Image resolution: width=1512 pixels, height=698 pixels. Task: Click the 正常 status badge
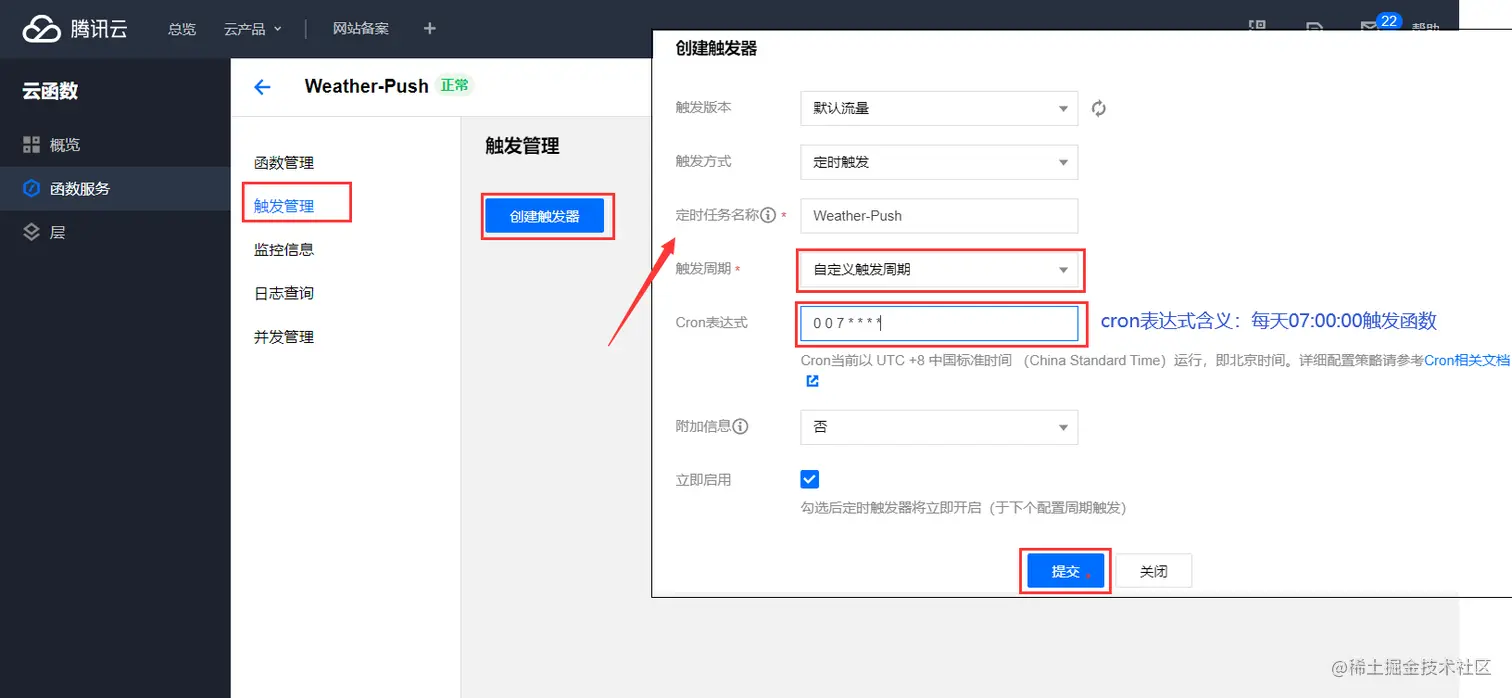(x=455, y=86)
